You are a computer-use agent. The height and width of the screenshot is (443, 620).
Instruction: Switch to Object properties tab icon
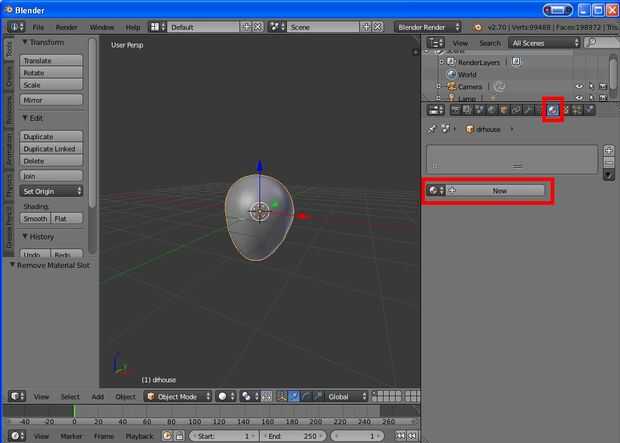coord(504,110)
